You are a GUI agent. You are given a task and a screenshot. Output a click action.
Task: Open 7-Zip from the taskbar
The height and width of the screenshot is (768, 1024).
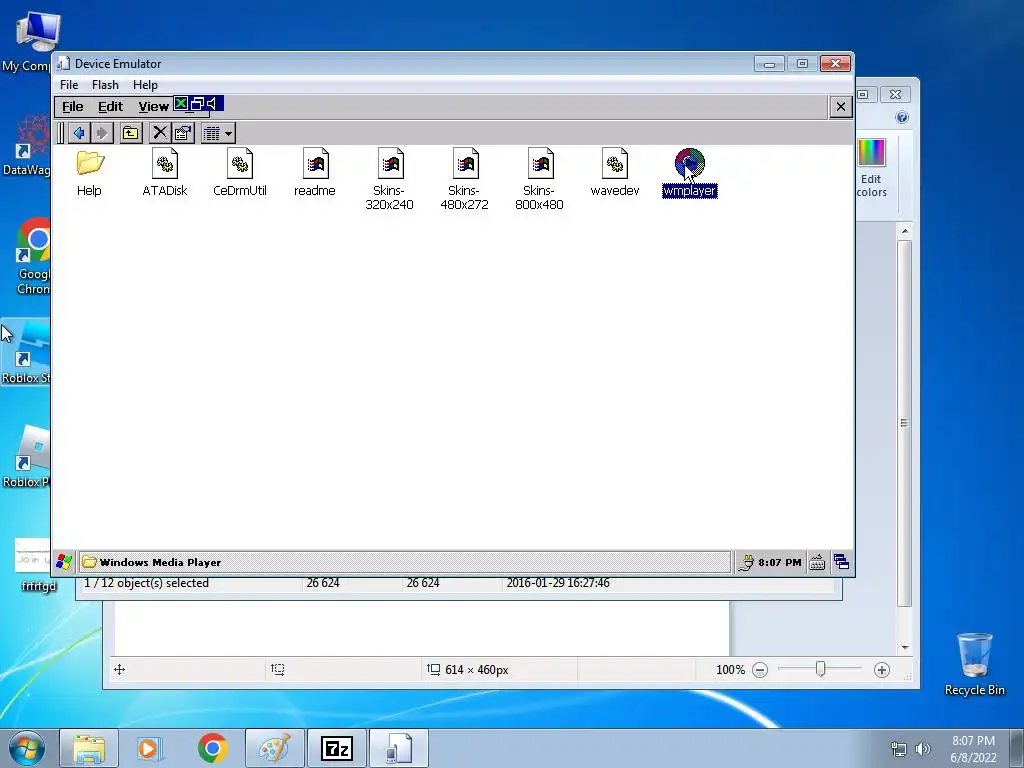click(x=336, y=748)
